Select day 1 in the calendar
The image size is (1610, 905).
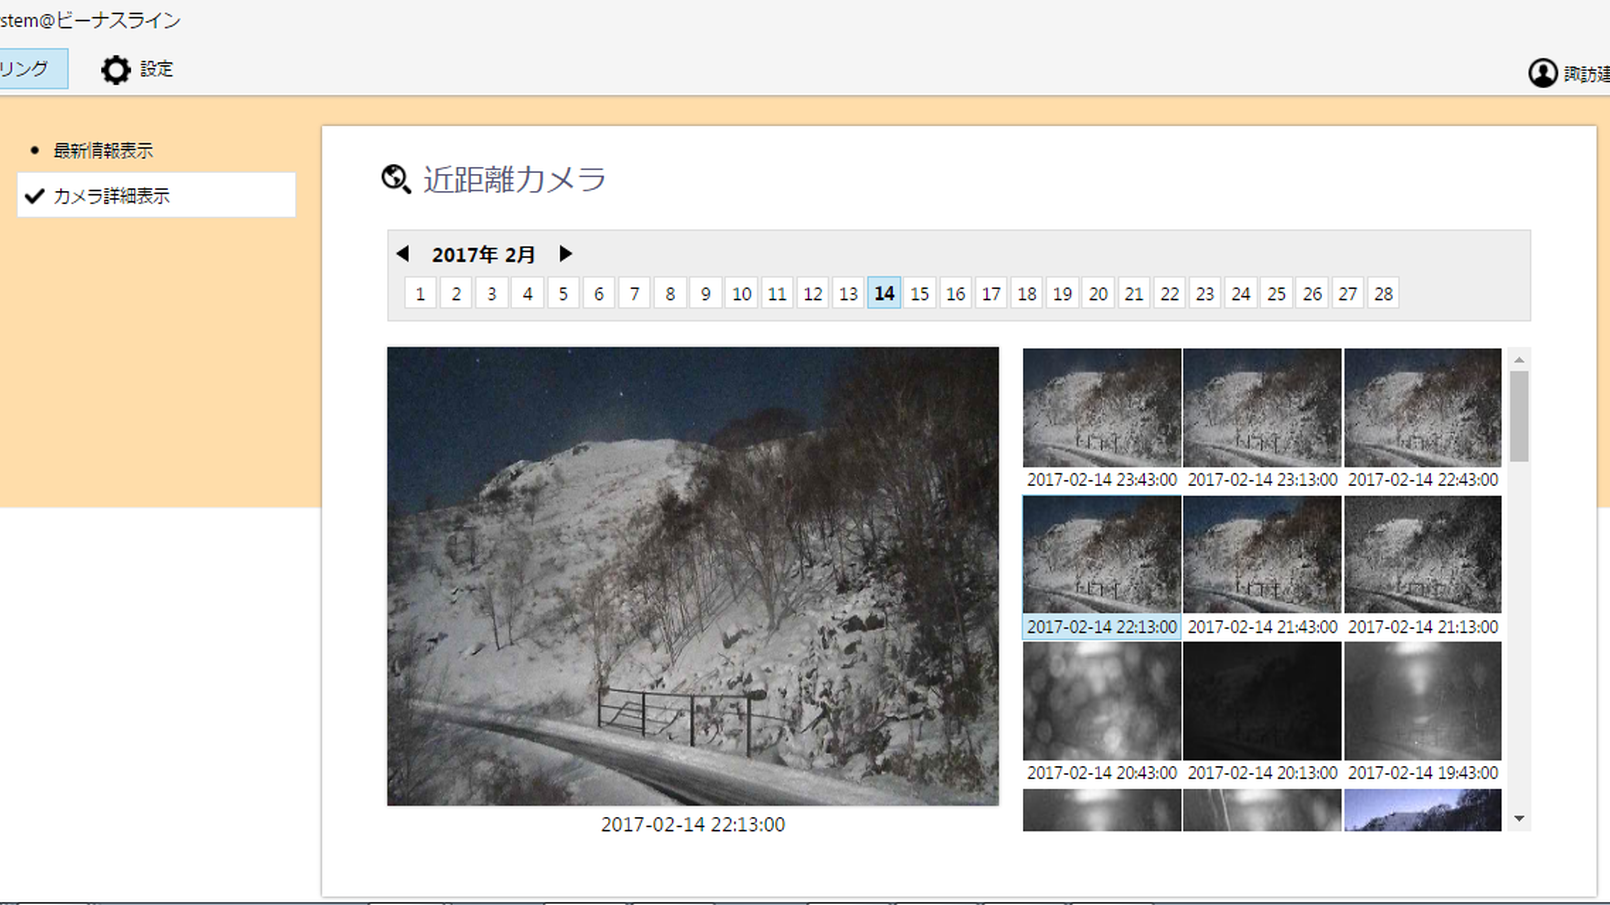(420, 294)
